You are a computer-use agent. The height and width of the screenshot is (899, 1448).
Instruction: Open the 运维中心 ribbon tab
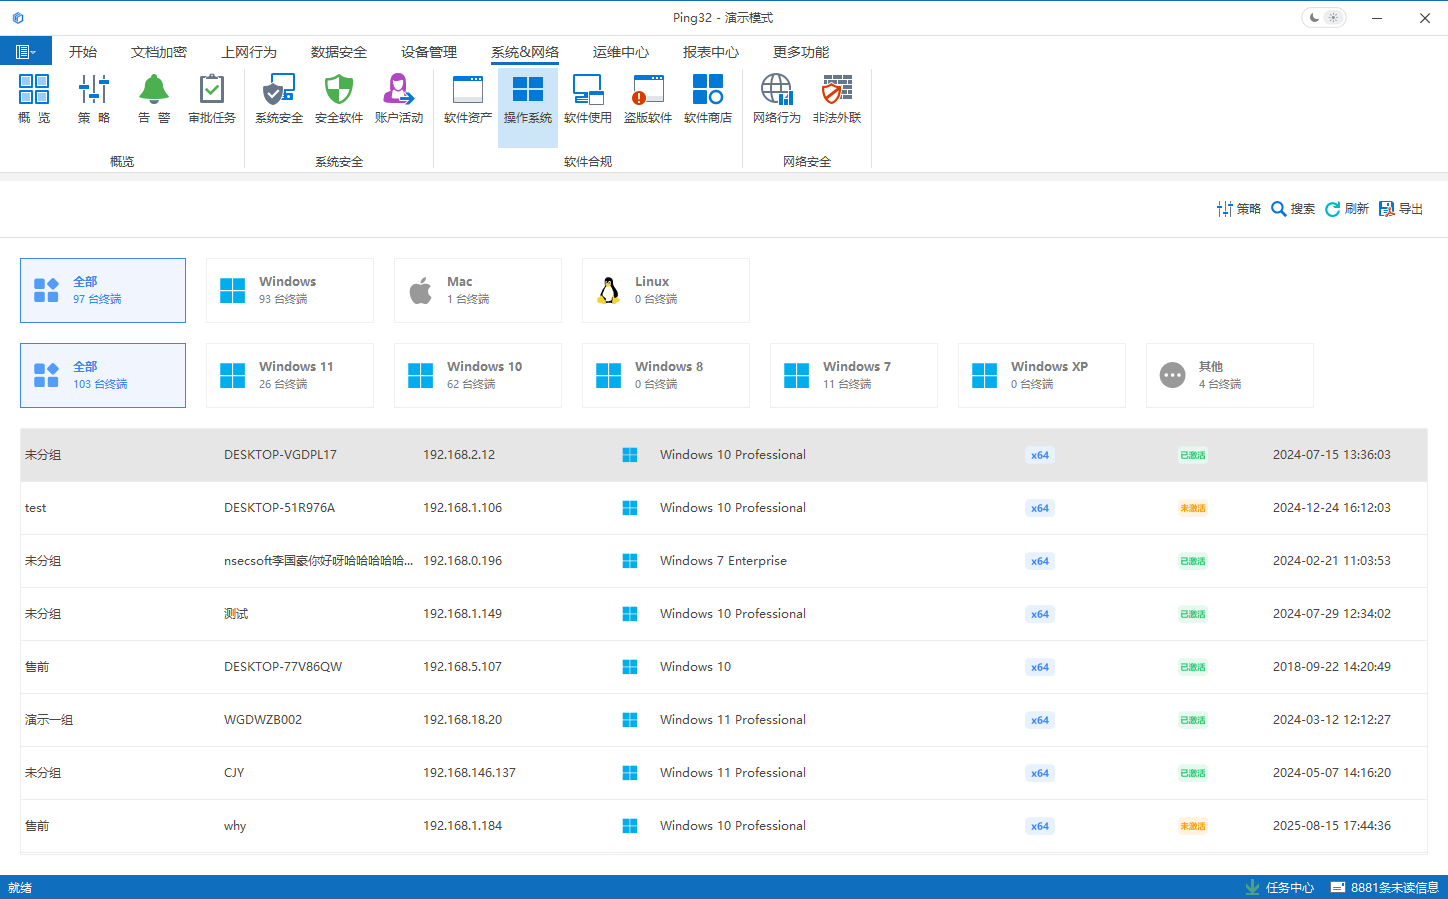point(620,52)
